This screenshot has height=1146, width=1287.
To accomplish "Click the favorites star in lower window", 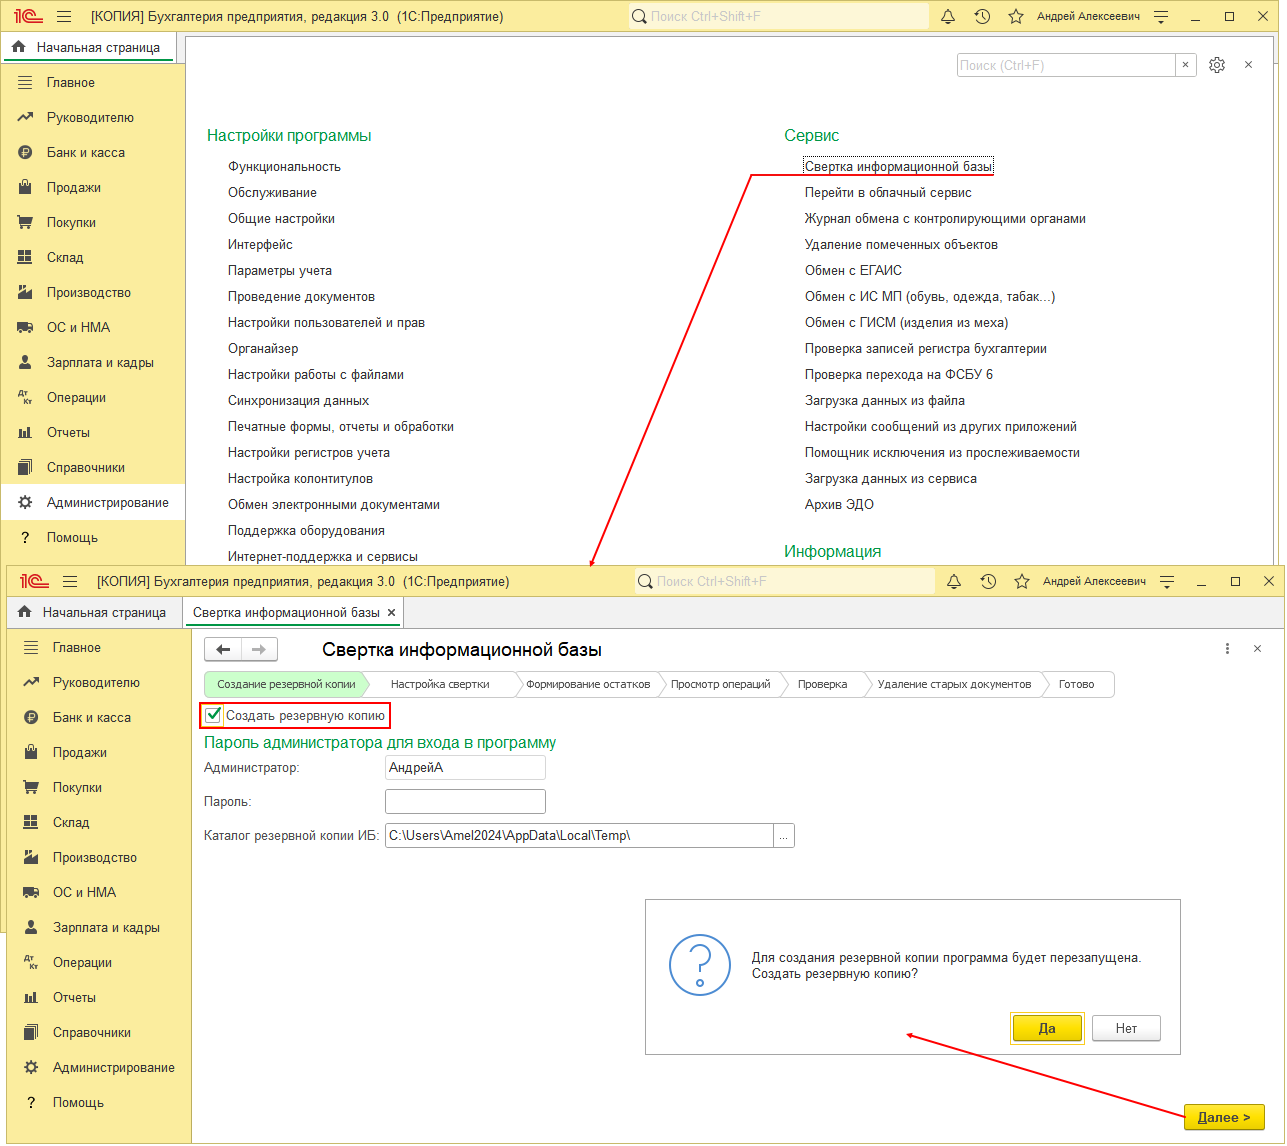I will pos(1022,581).
